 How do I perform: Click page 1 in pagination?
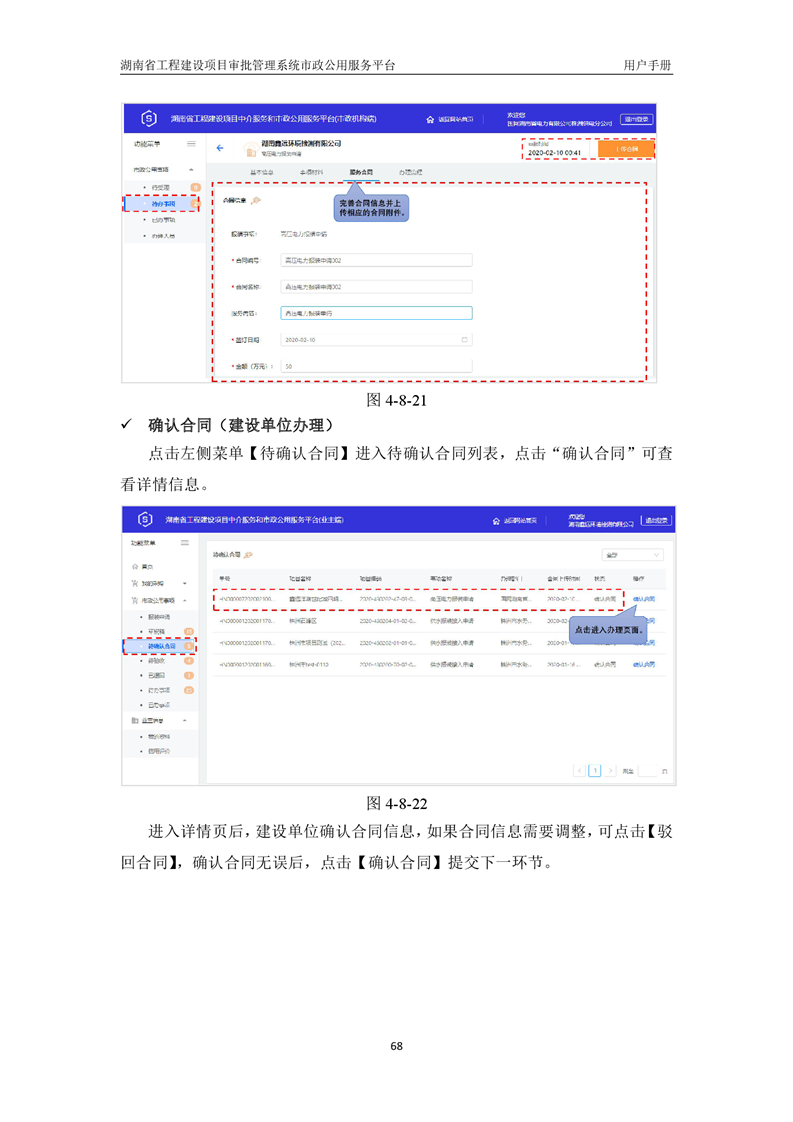click(595, 771)
